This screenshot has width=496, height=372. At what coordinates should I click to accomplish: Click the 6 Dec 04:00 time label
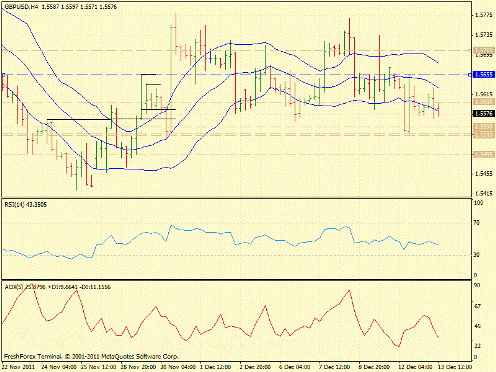(295, 367)
